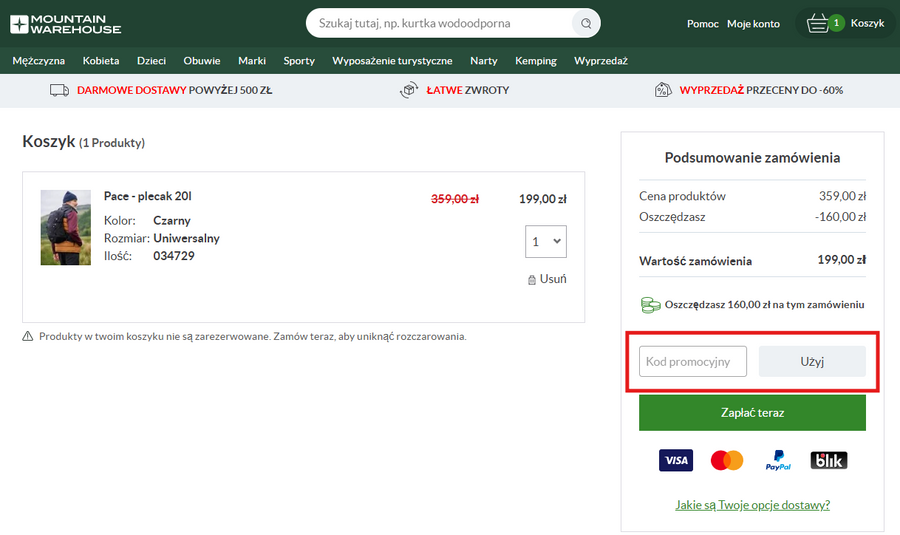Click the easy returns box icon
This screenshot has width=900, height=535.
coord(408,90)
